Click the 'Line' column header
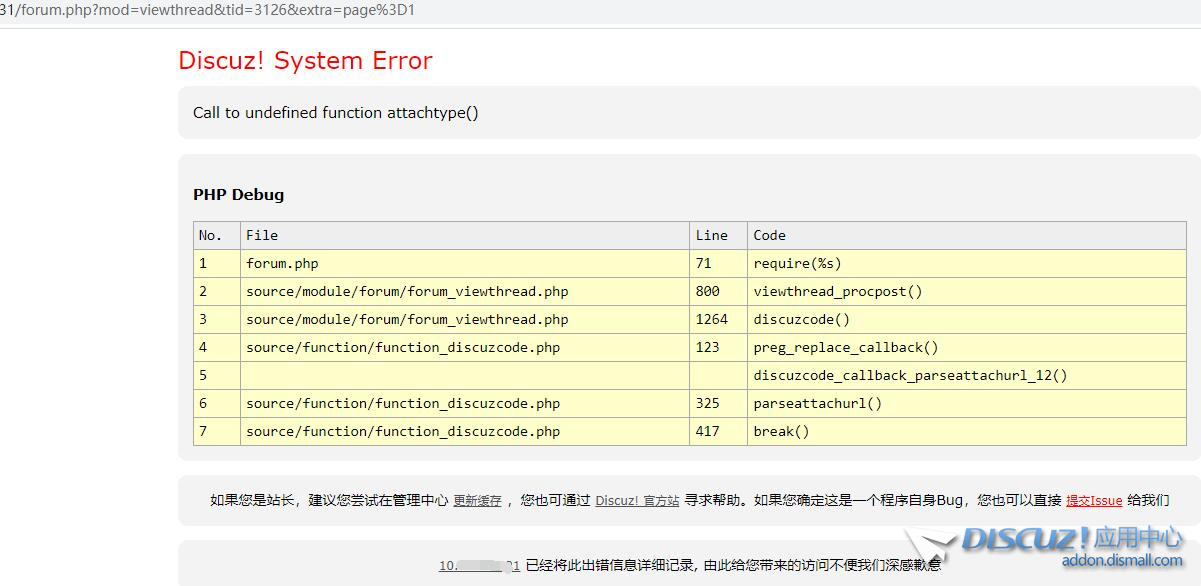Viewport: 1201px width, 586px height. 718,236
